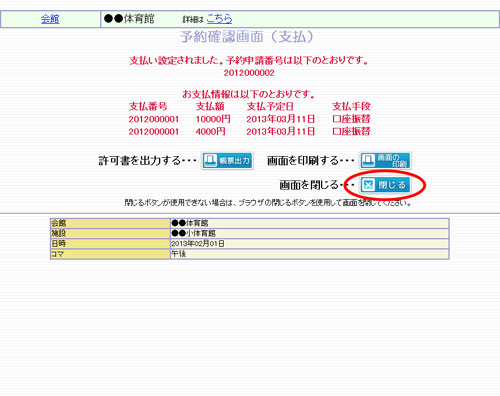Click the コマ row label
This screenshot has height=396, width=500.
point(110,254)
